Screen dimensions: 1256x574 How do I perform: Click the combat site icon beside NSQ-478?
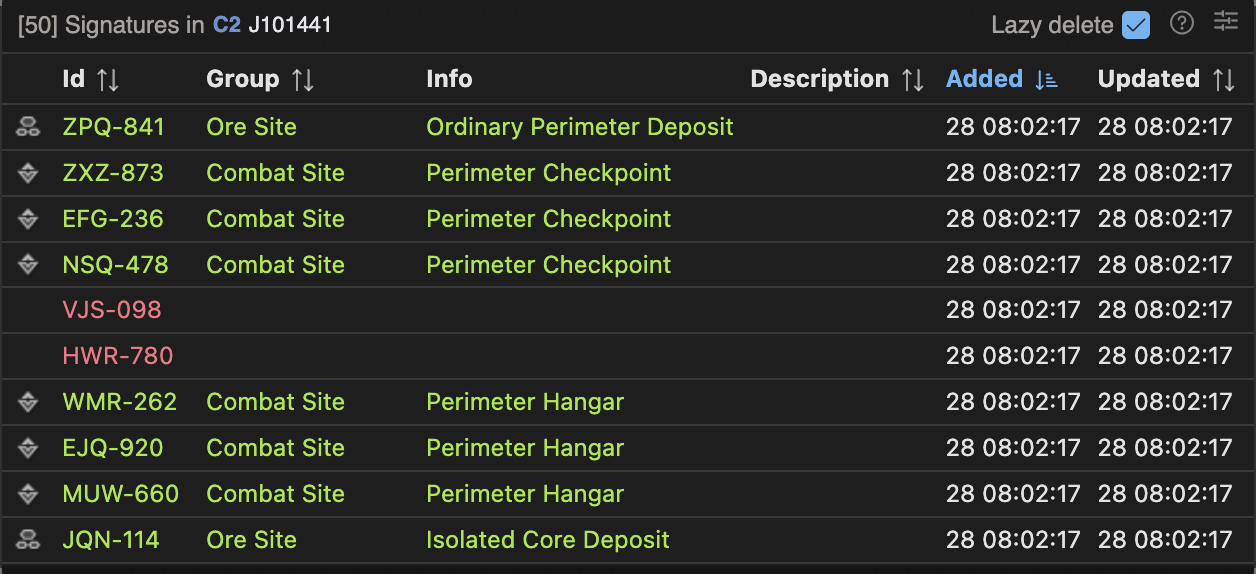pyautogui.click(x=28, y=265)
